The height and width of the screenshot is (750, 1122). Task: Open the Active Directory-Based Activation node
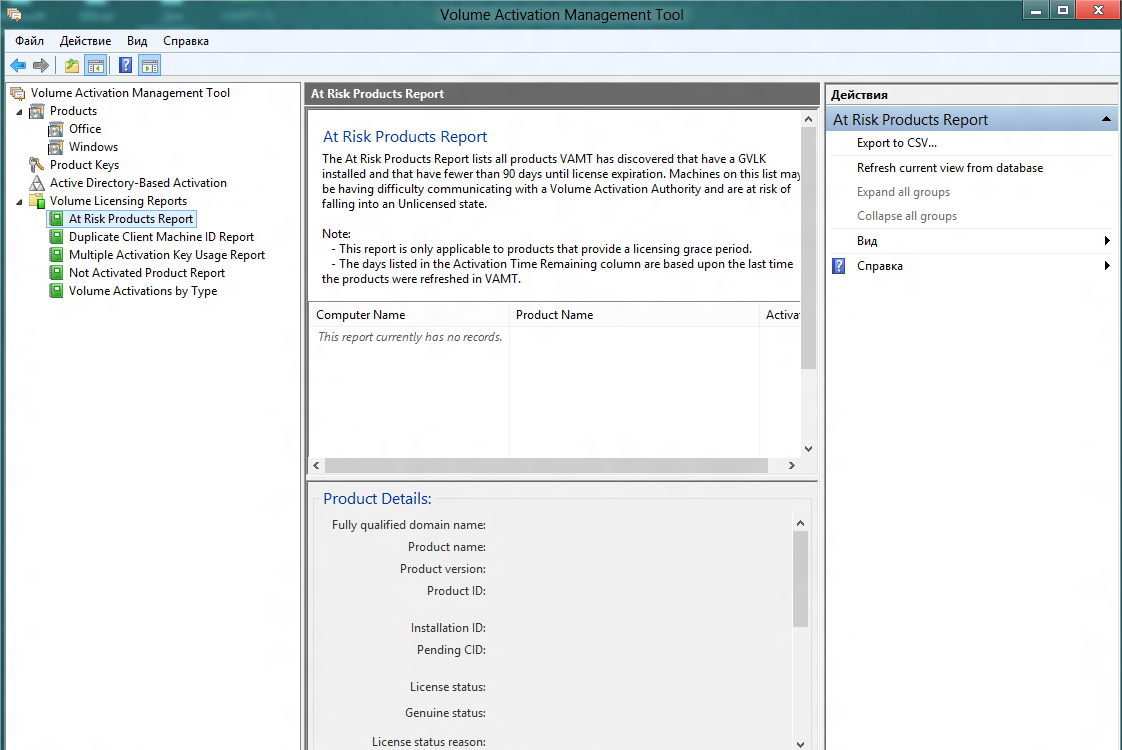coord(138,183)
